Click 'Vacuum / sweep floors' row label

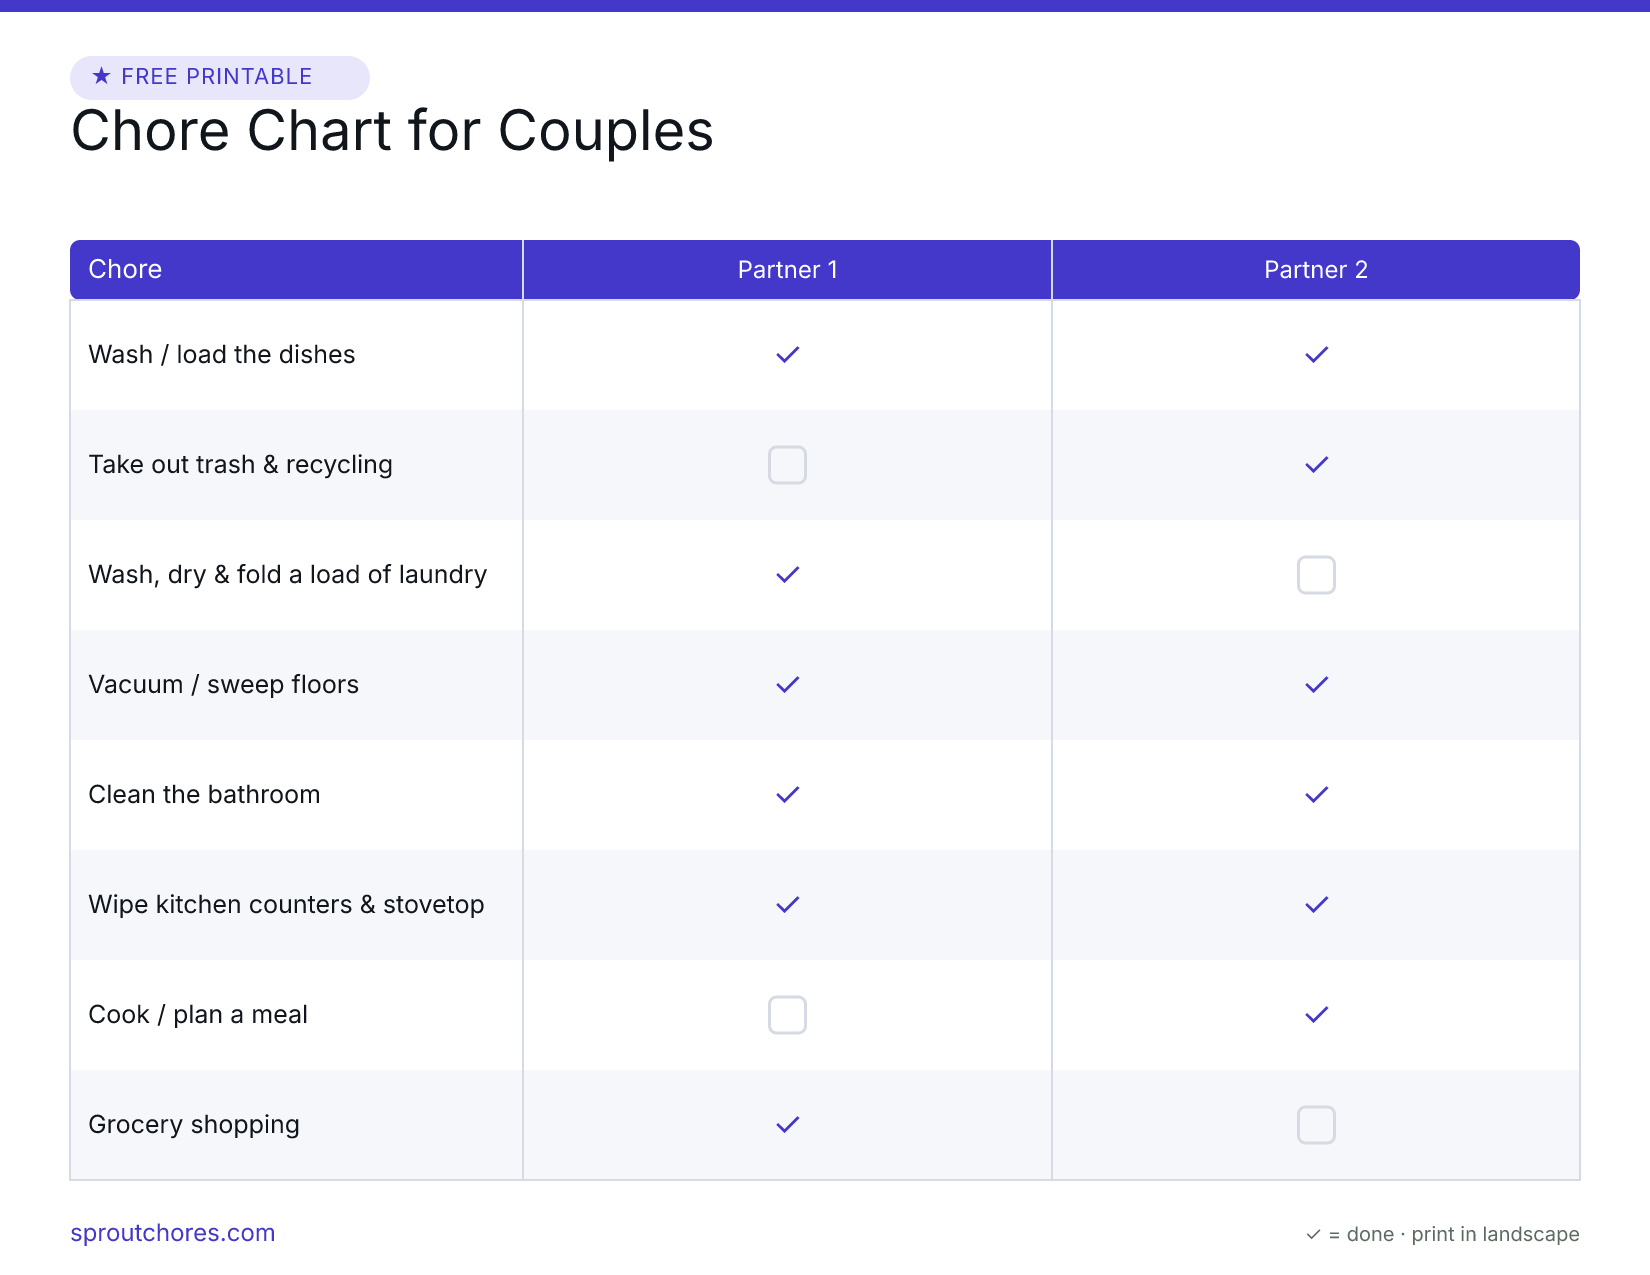pyautogui.click(x=224, y=685)
